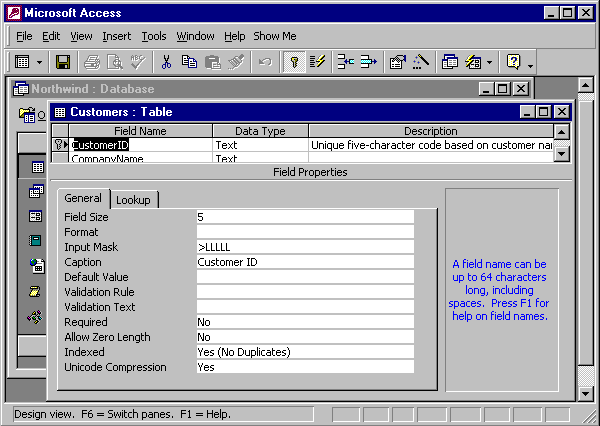Image resolution: width=600 pixels, height=426 pixels.
Task: Click the Office Assistant help icon
Action: (513, 62)
